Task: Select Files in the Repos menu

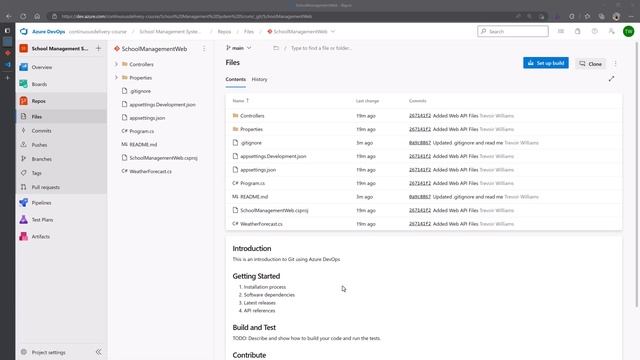Action: point(61,116)
